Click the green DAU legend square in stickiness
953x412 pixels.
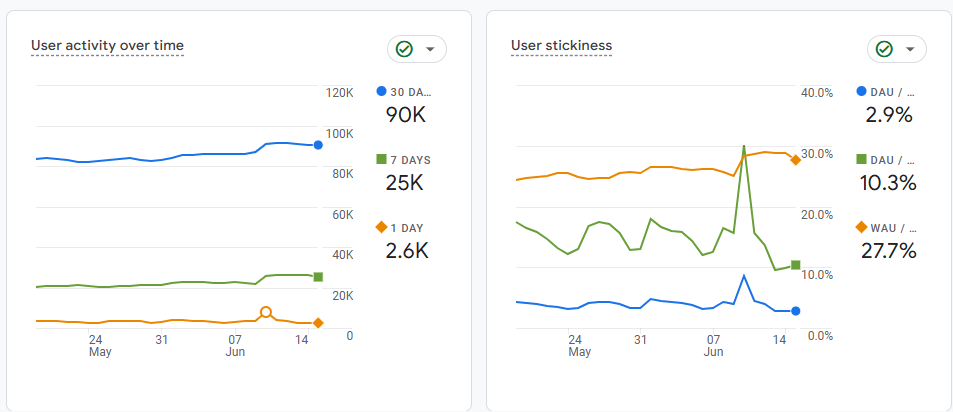[861, 160]
